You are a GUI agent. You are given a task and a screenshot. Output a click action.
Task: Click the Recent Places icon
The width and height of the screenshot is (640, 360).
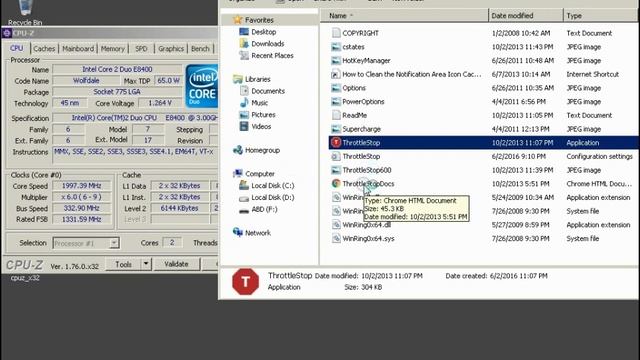pyautogui.click(x=244, y=55)
